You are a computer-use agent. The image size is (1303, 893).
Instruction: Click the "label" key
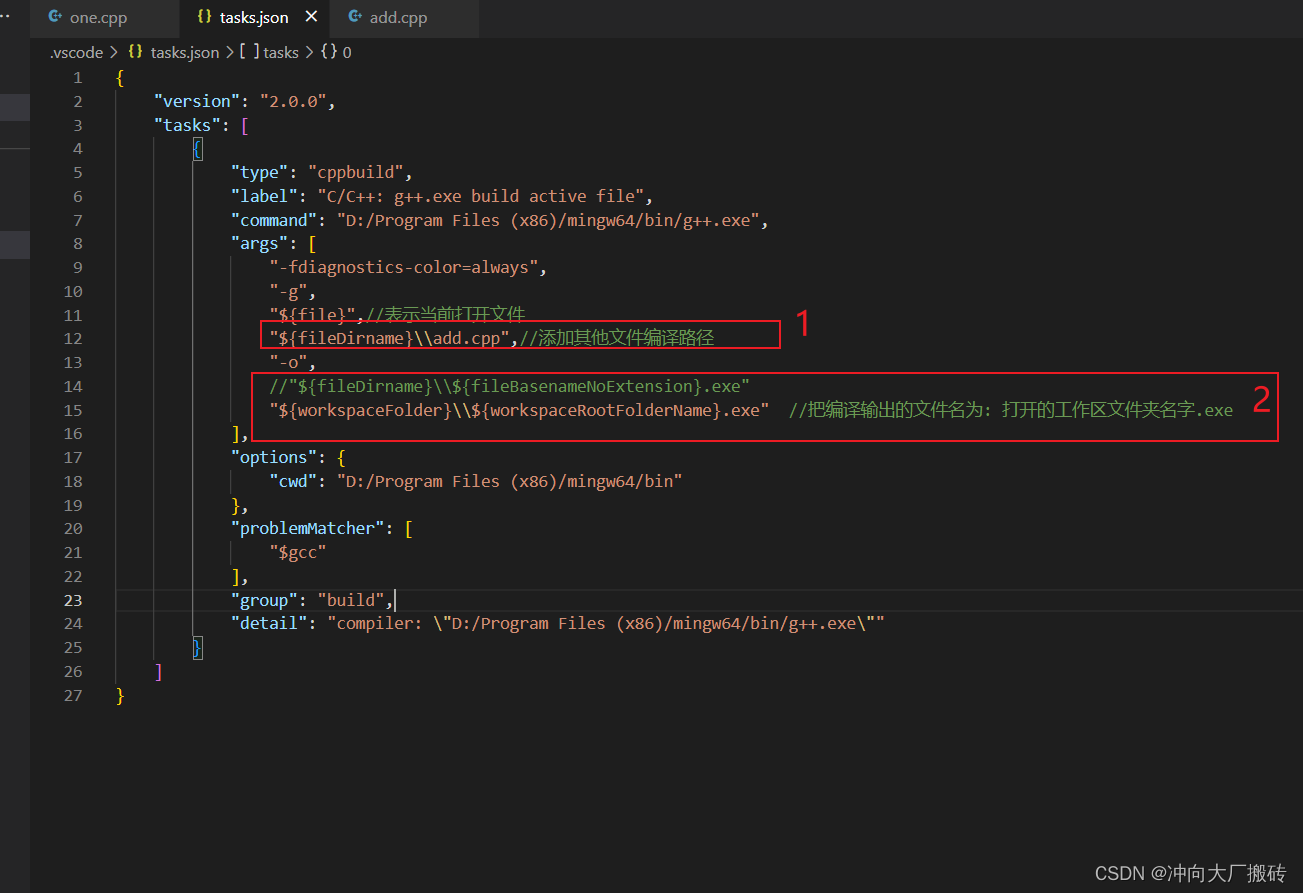264,196
